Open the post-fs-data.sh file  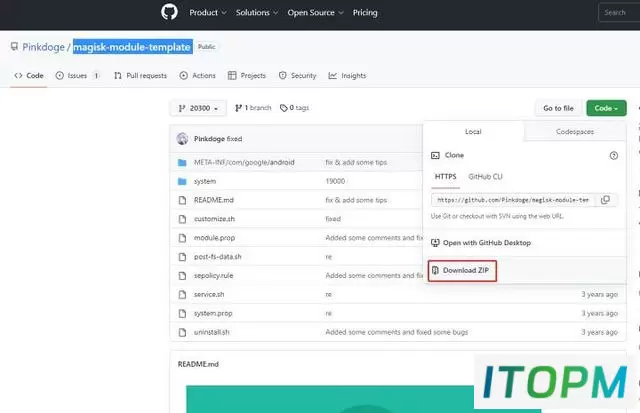coord(218,257)
